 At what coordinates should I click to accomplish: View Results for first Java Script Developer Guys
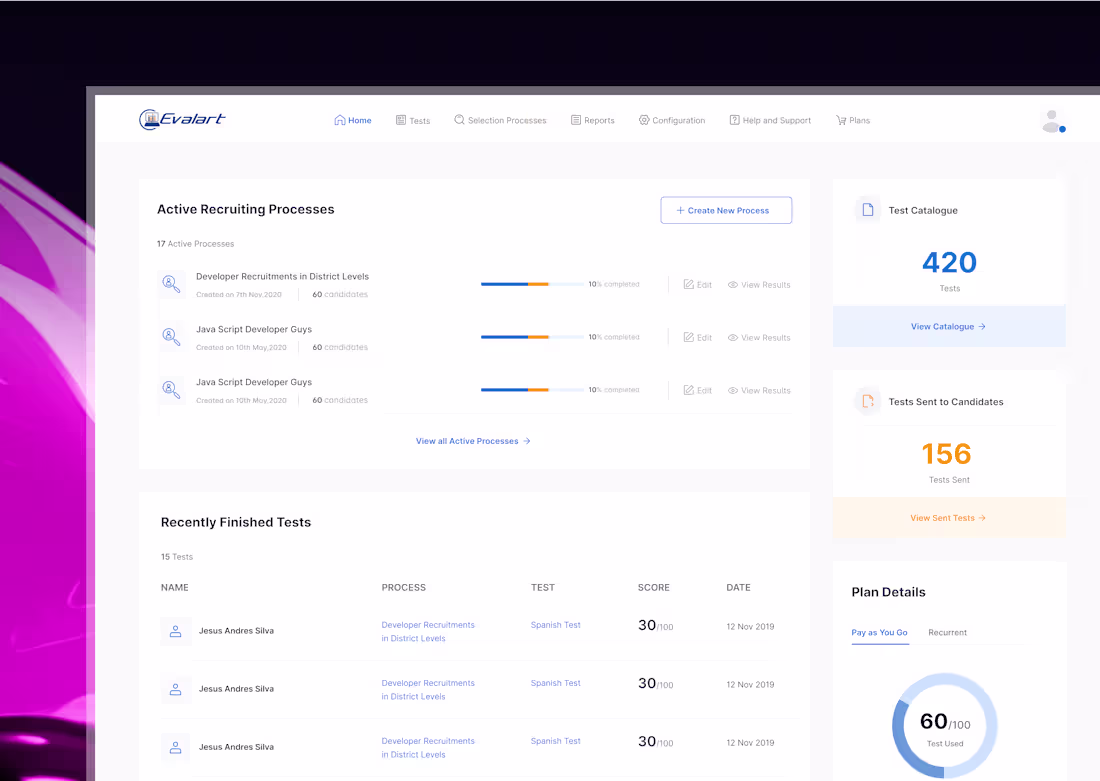click(x=759, y=338)
